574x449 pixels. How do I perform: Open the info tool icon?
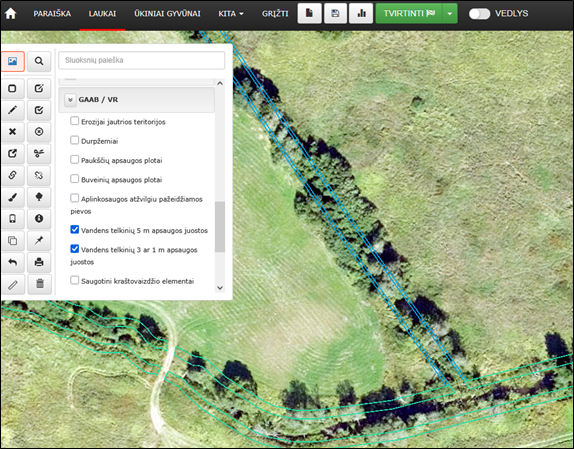(39, 219)
